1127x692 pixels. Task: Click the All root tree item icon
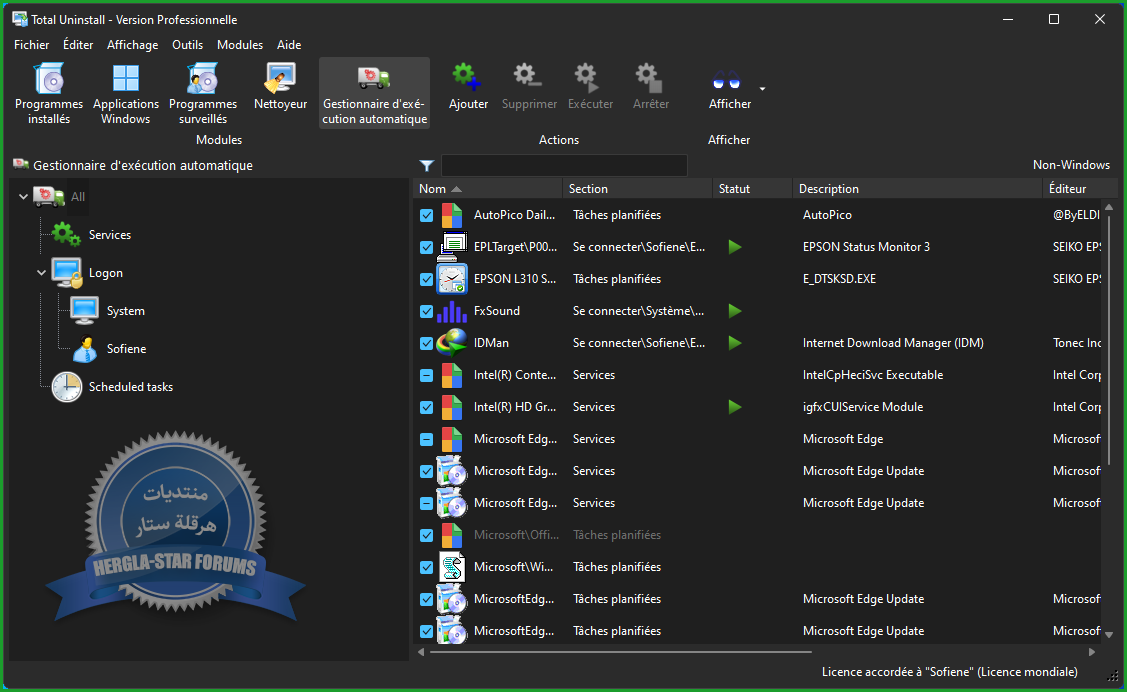pos(48,196)
